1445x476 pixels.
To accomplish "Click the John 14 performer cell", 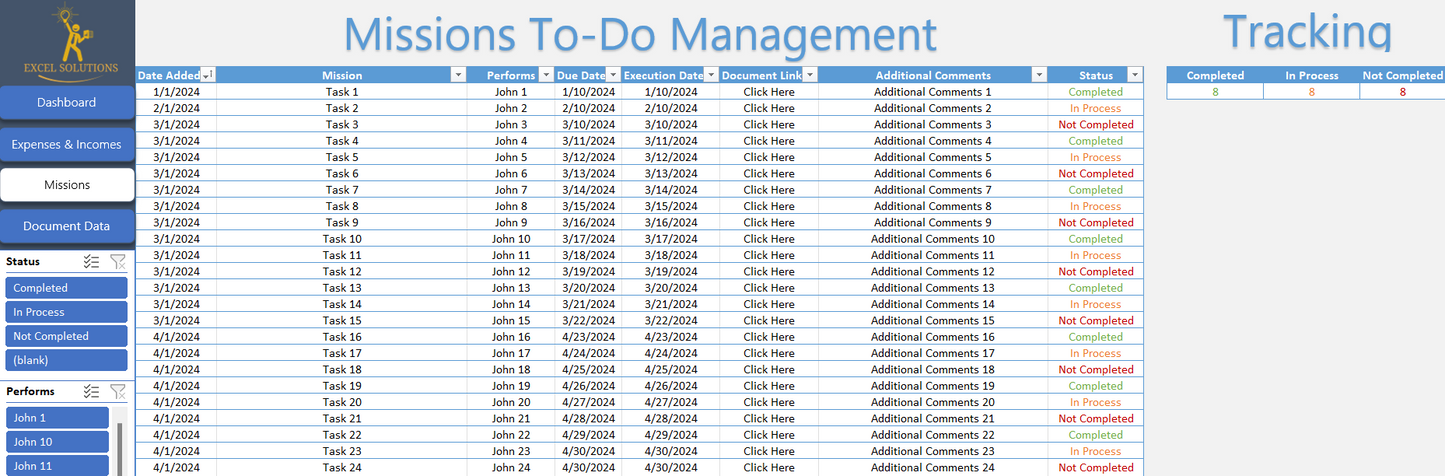I will pyautogui.click(x=511, y=304).
